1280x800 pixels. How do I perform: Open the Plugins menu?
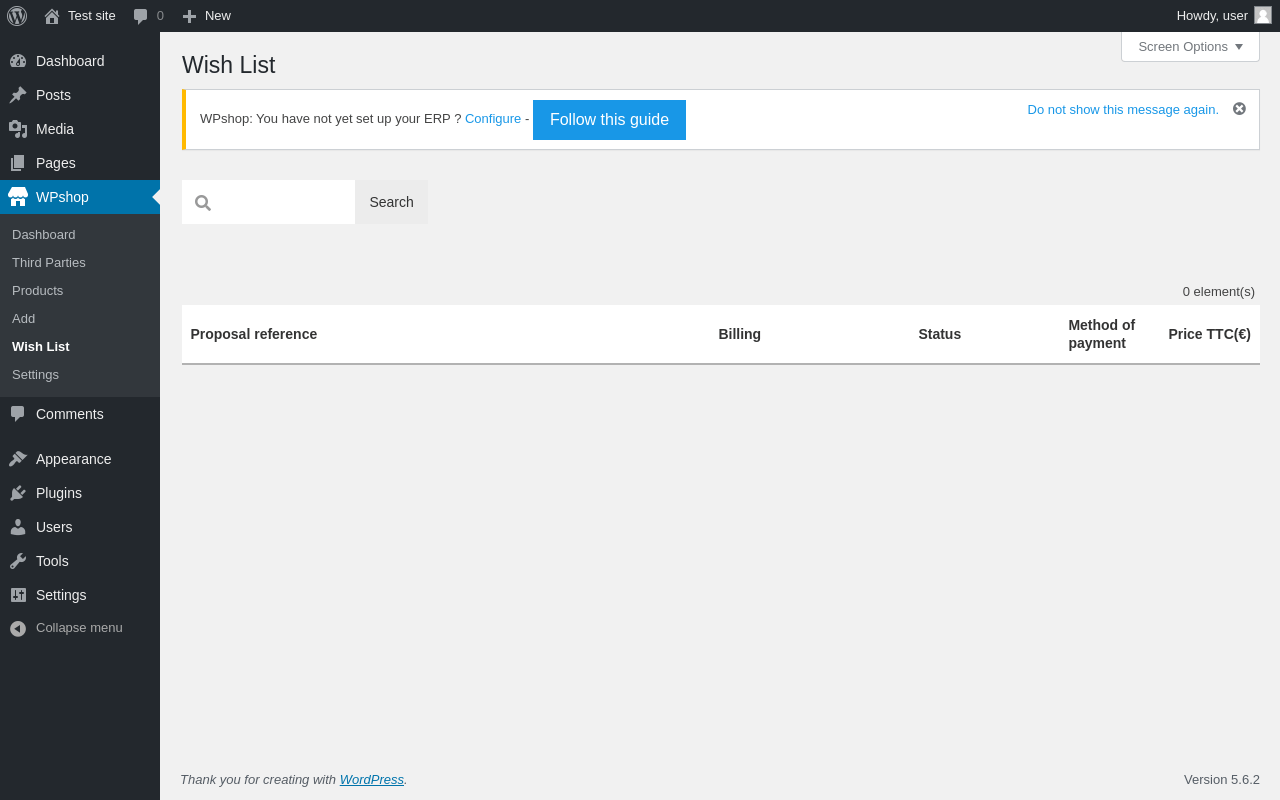point(80,493)
